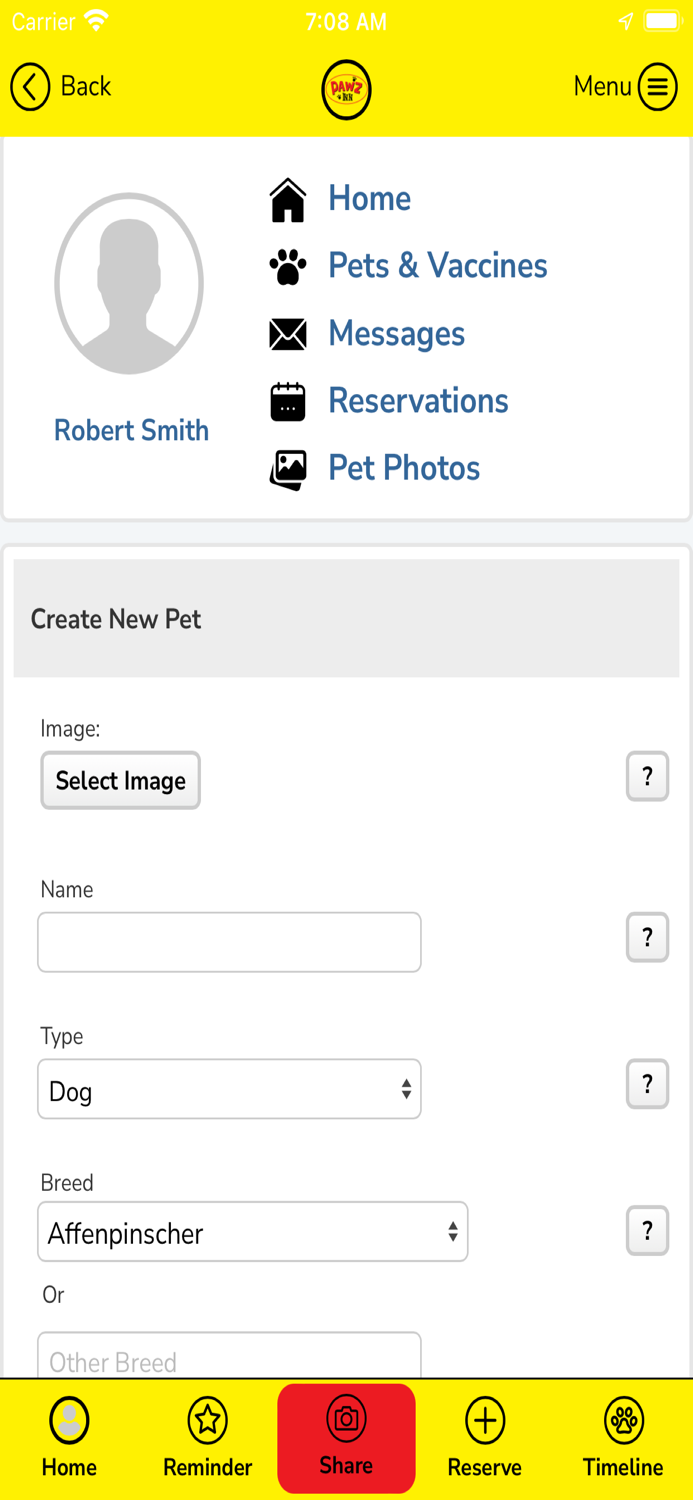
Task: Click the Messages envelope icon
Action: click(288, 334)
